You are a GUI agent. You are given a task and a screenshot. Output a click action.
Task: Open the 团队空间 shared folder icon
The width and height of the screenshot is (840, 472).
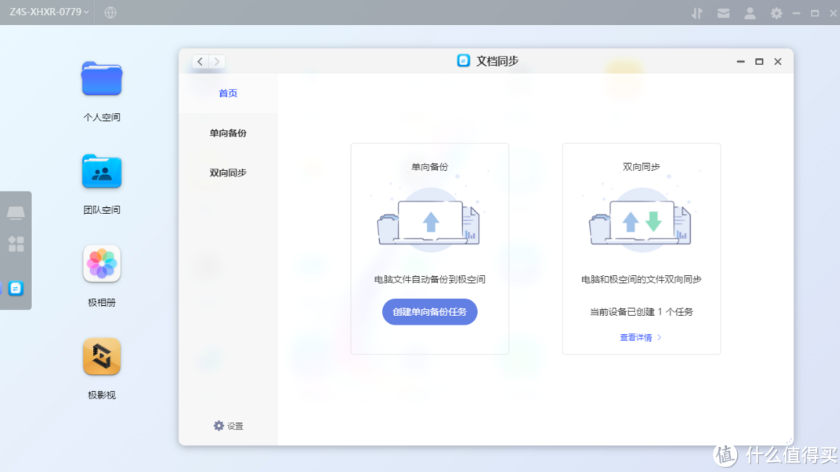(102, 171)
